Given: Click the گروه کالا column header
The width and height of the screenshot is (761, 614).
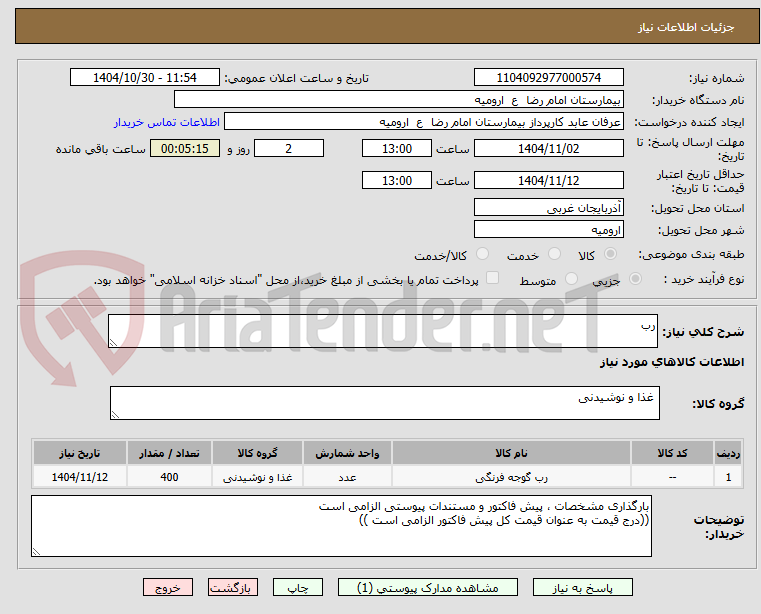Looking at the screenshot, I should point(257,453).
